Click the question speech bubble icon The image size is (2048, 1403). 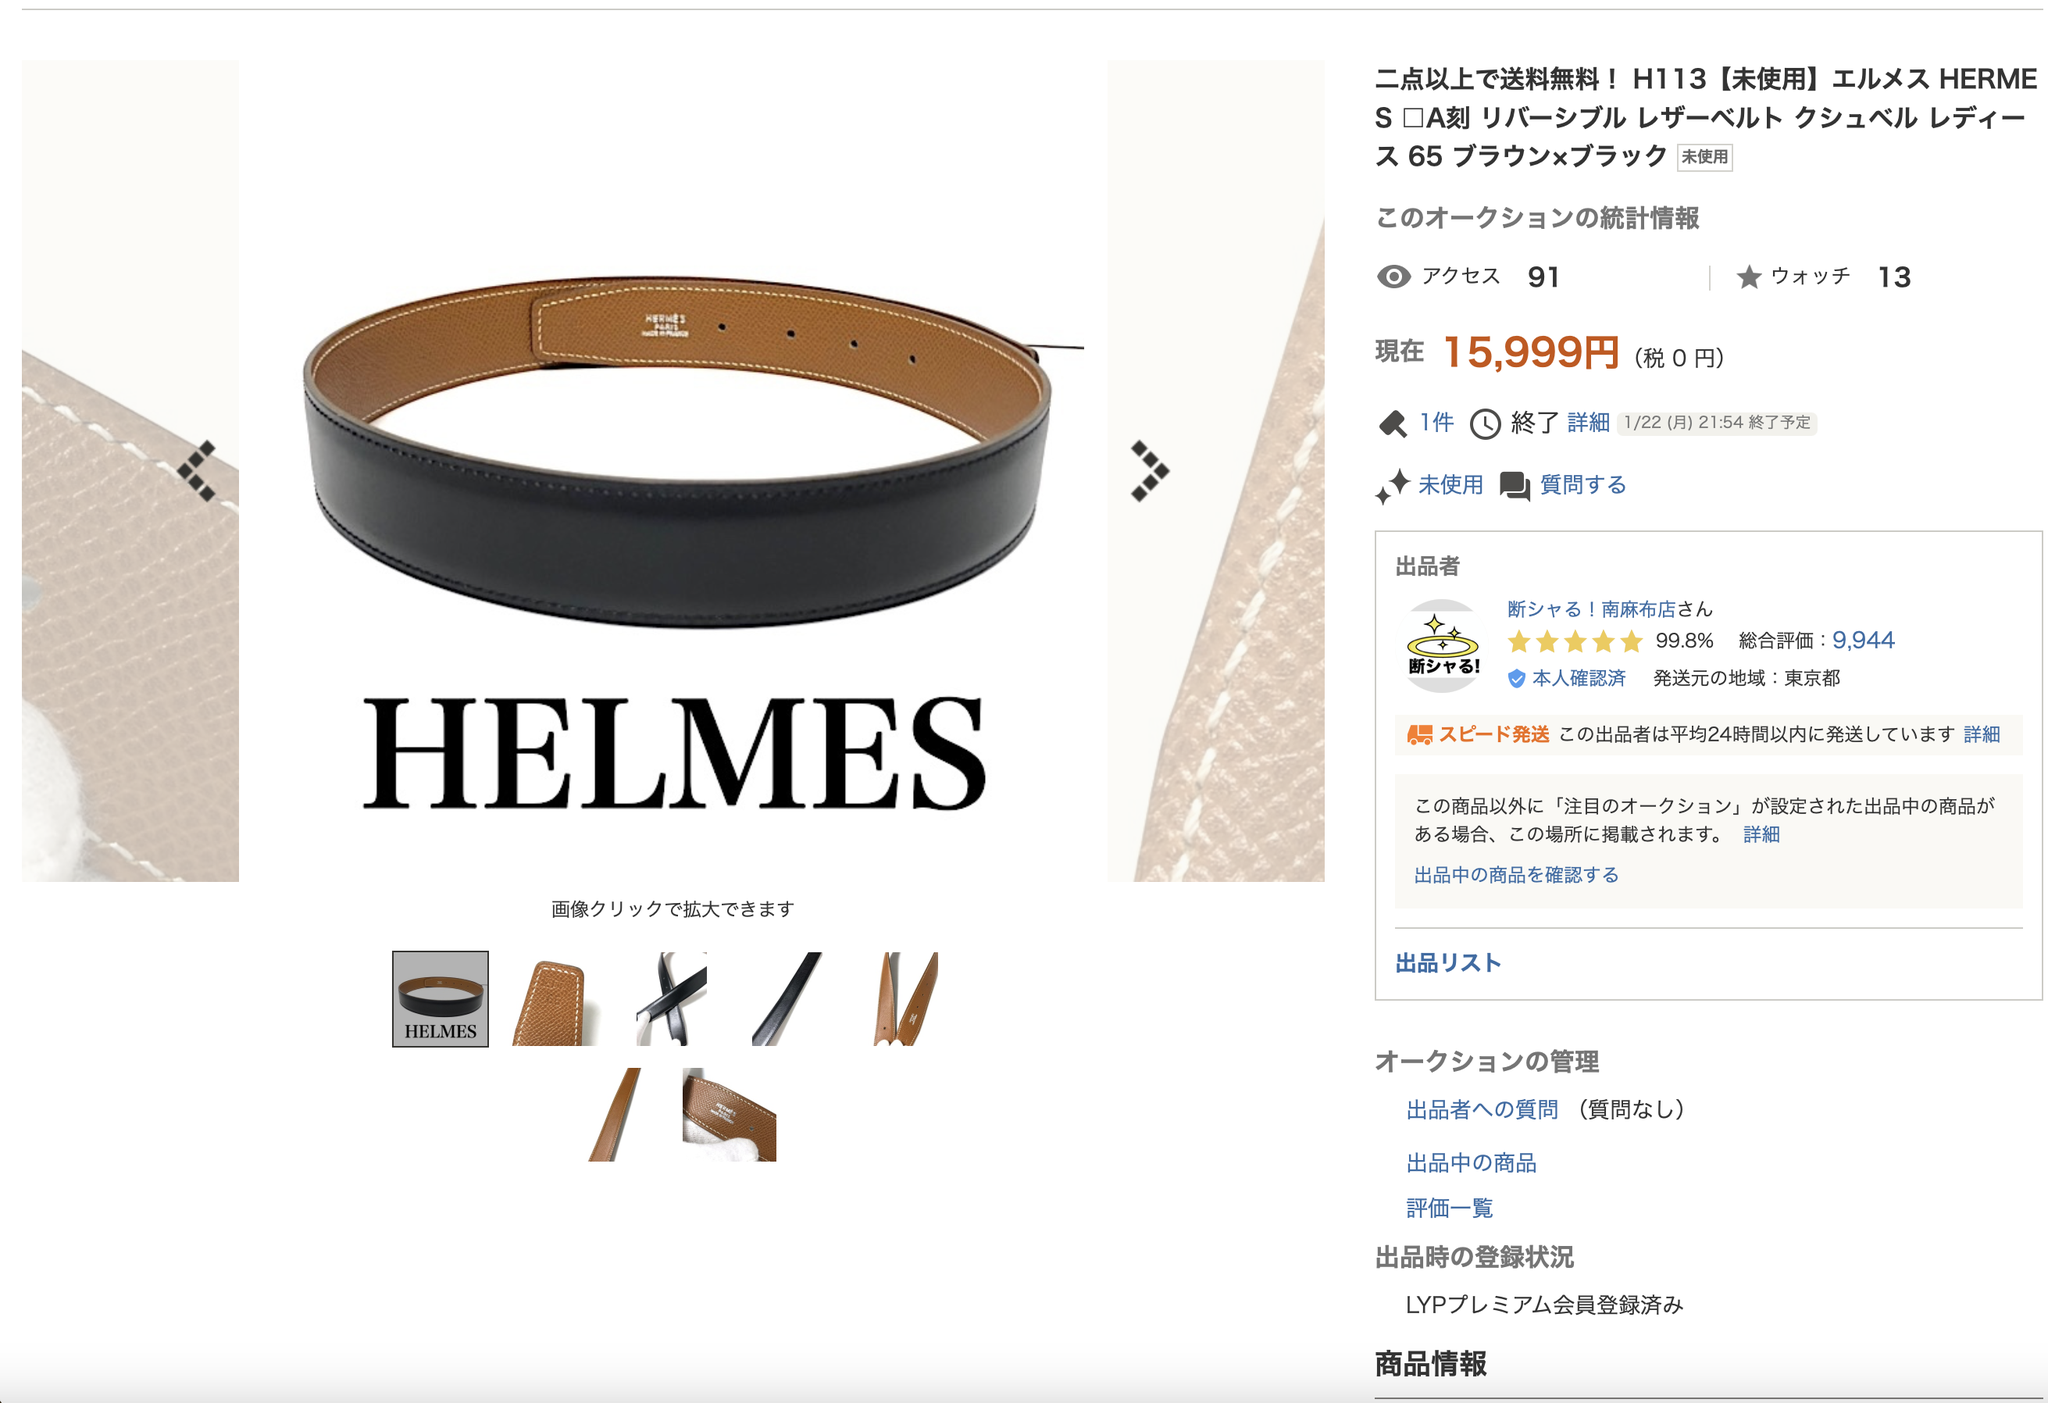tap(1515, 486)
